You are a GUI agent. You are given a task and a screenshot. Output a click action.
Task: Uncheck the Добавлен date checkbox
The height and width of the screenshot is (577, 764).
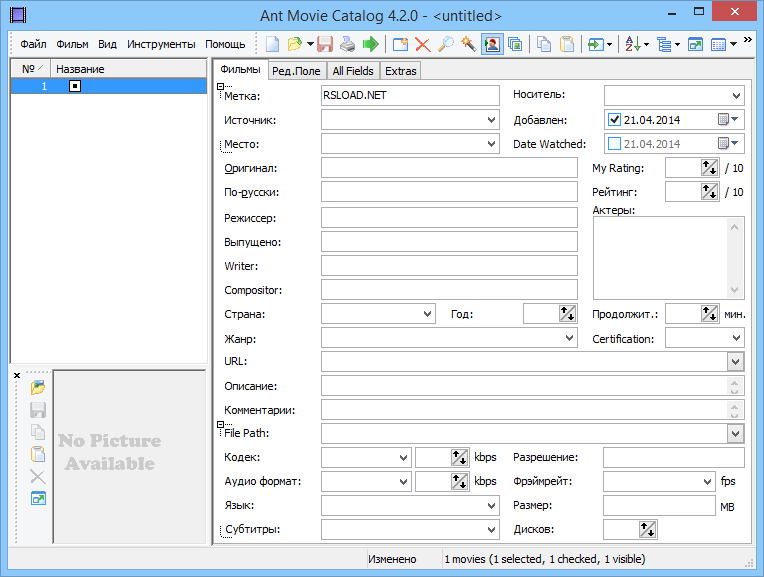point(614,119)
